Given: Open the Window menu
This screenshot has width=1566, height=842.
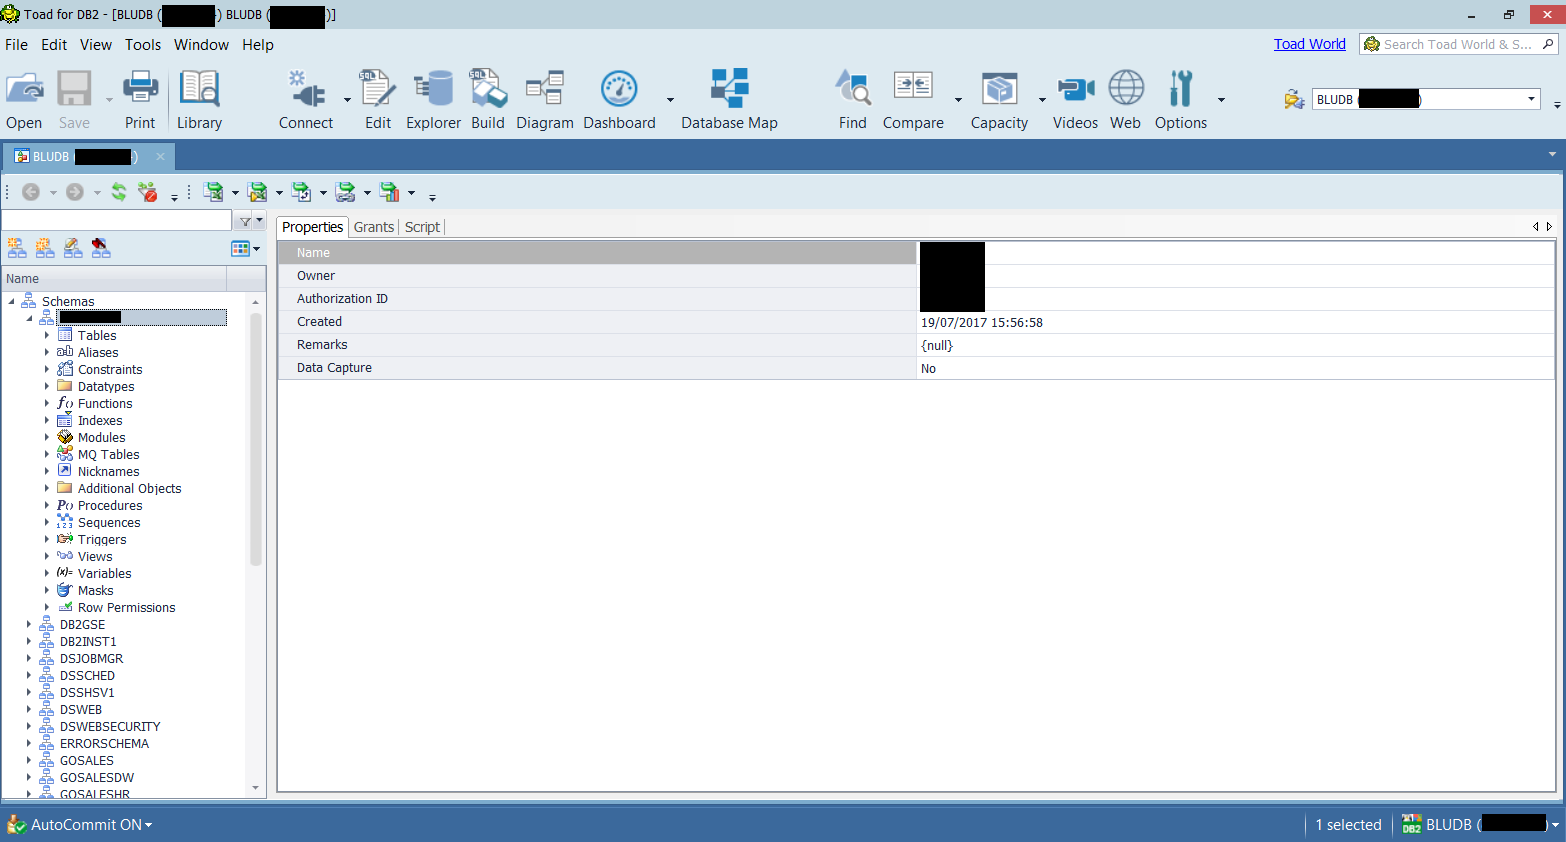Looking at the screenshot, I should pos(201,45).
